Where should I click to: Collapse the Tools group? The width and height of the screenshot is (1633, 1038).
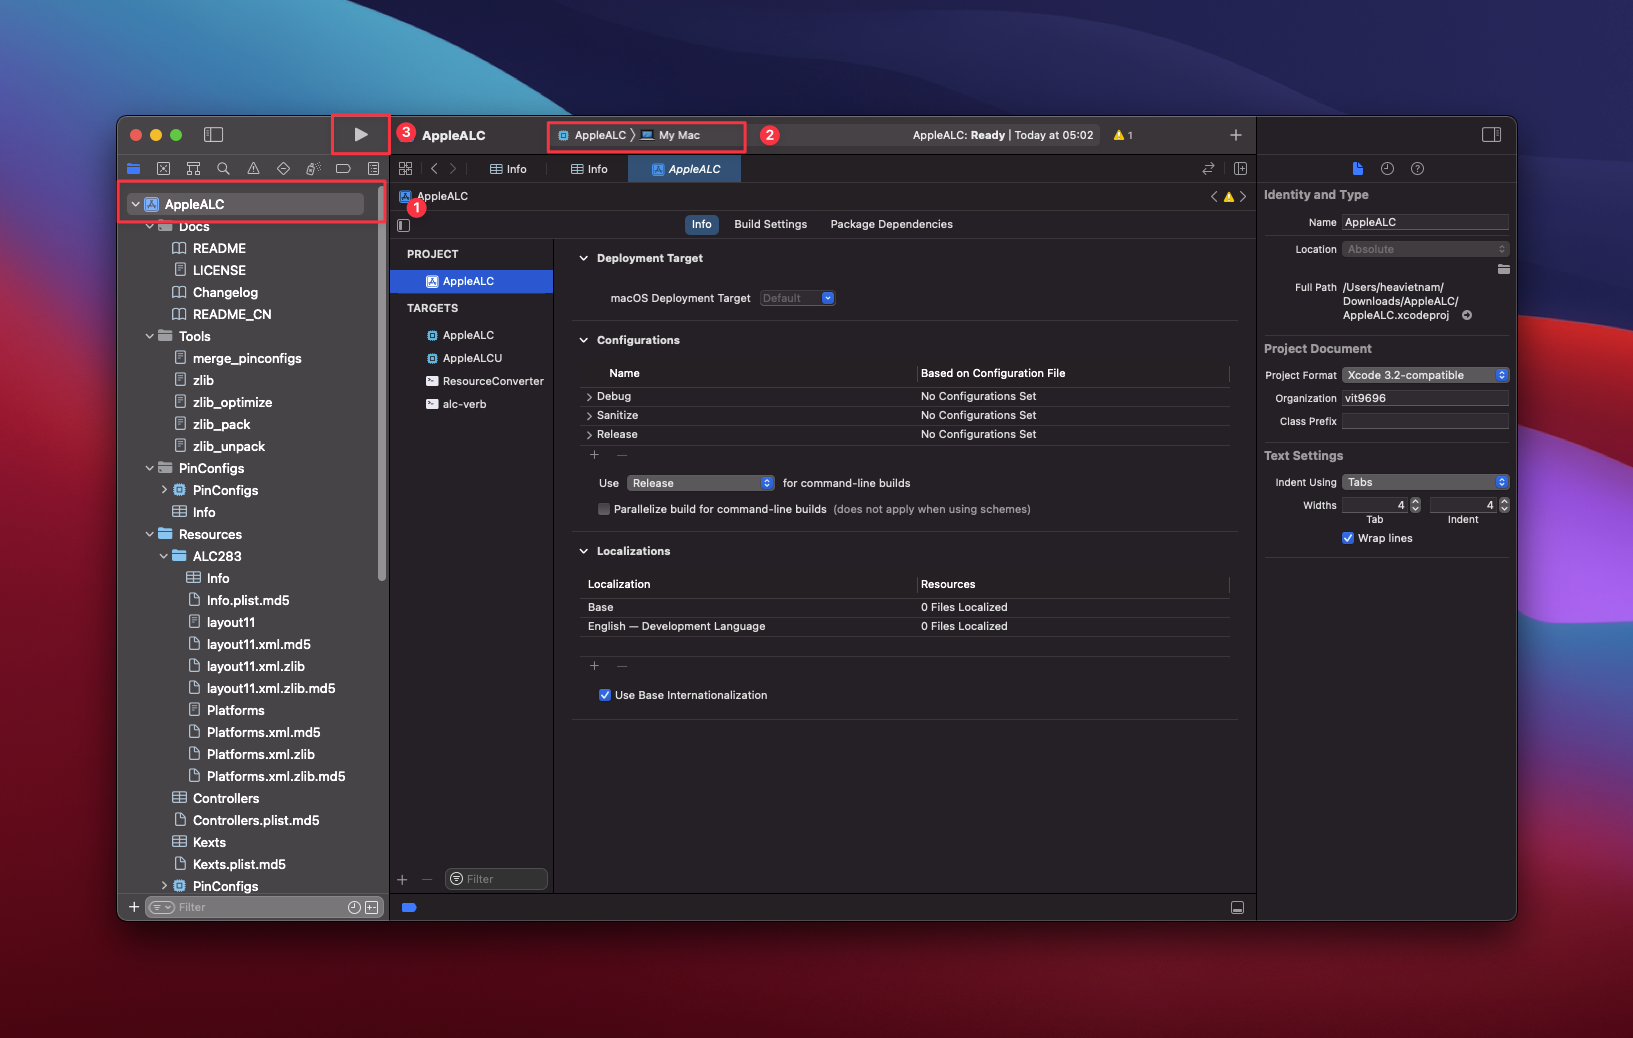[x=149, y=336]
